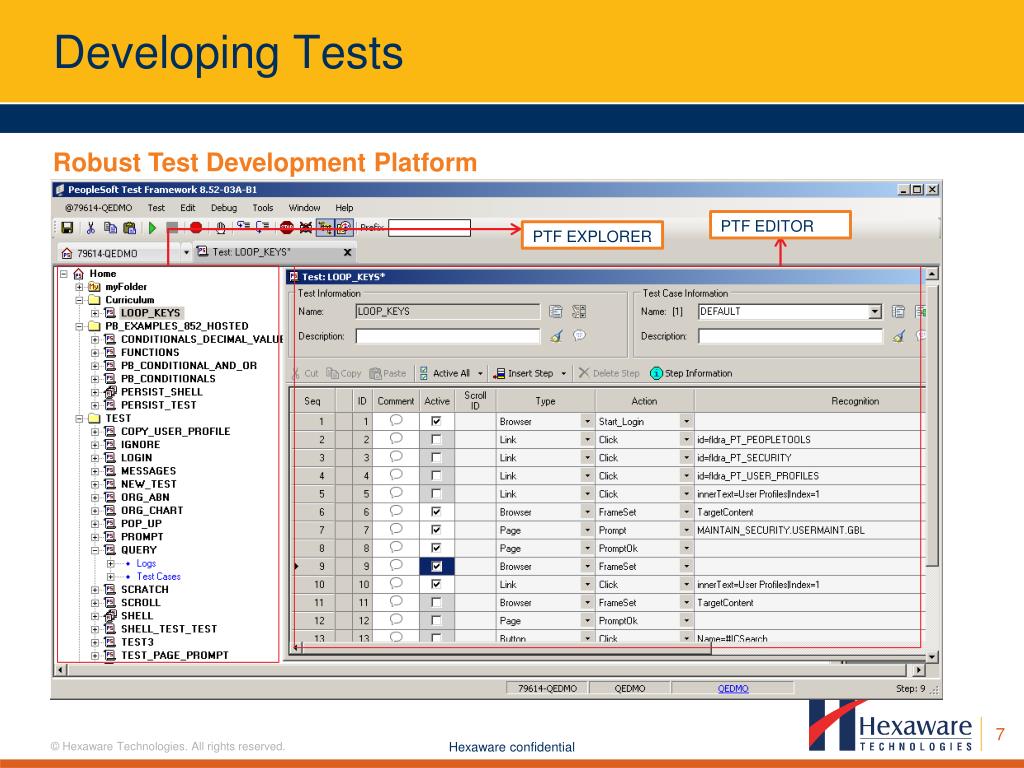Click the Prefix input field

(429, 227)
